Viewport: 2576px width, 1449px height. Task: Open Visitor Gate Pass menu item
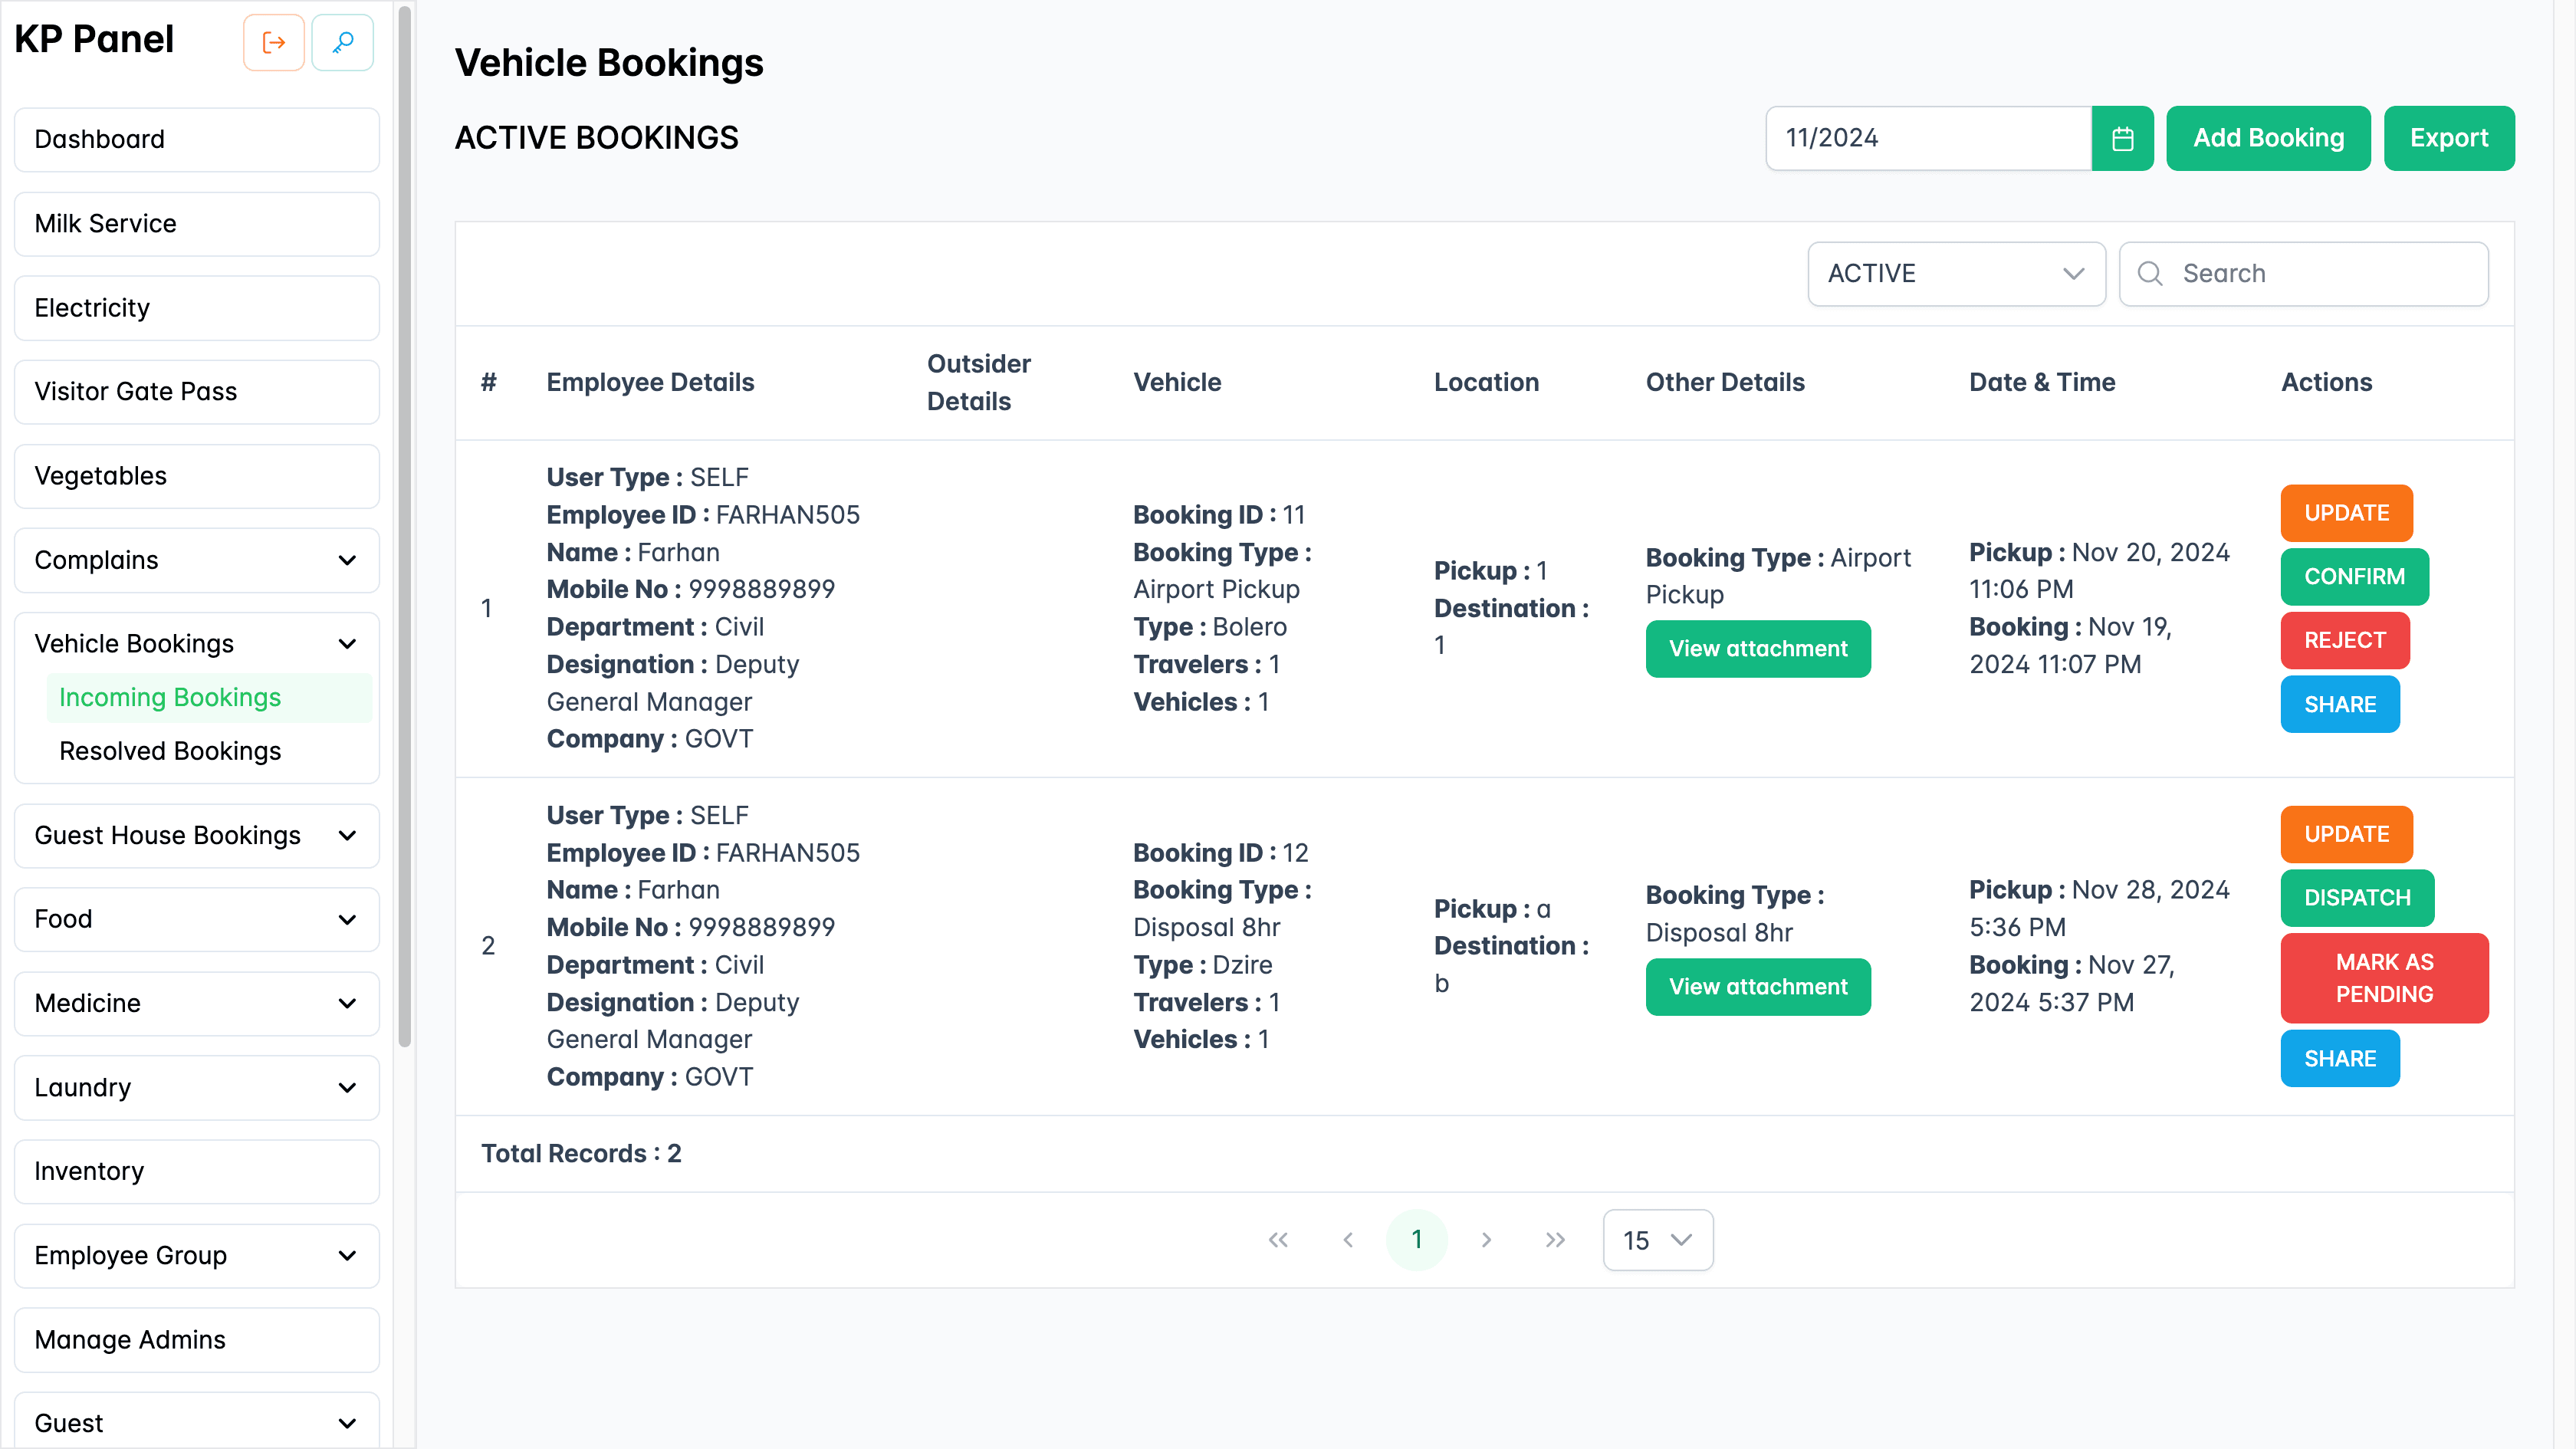(x=197, y=392)
